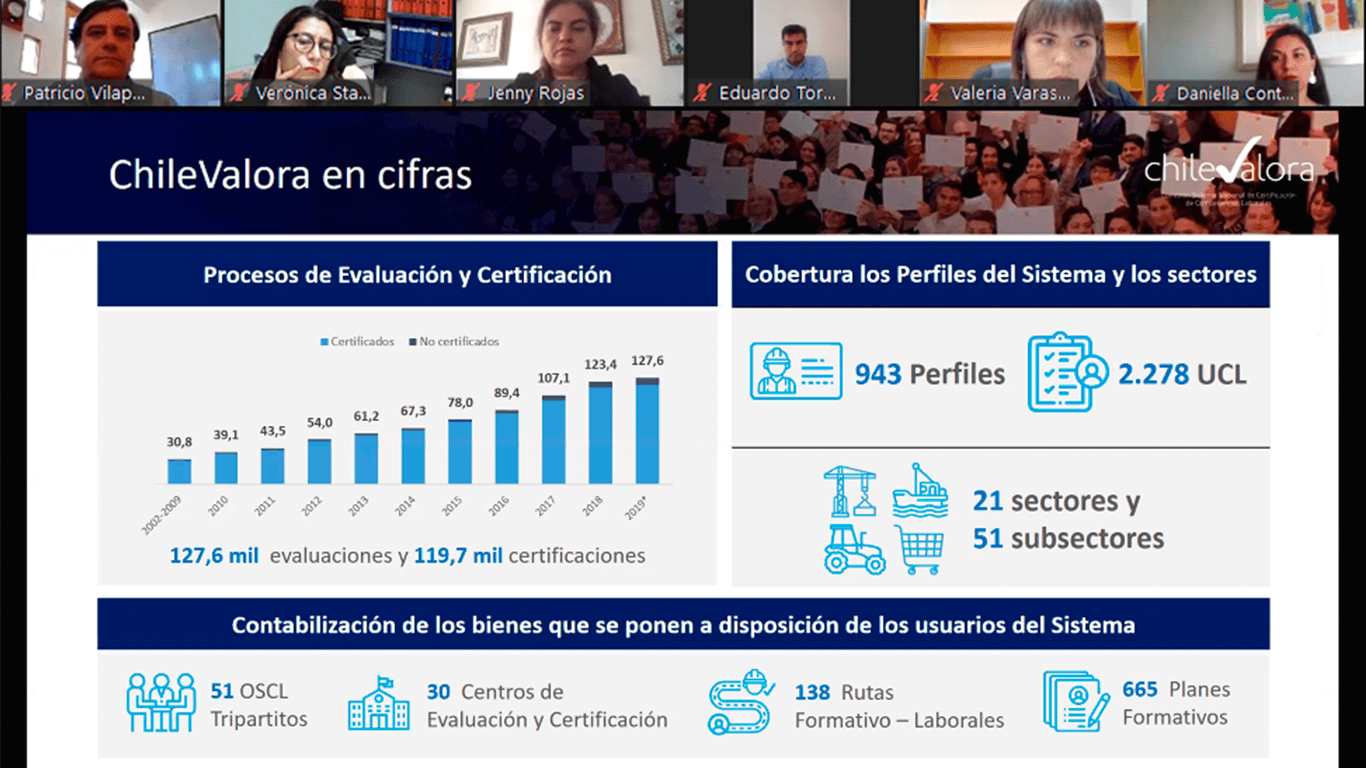The height and width of the screenshot is (768, 1366).
Task: Click muted microphone icon beside Verónica Sta
Action: tap(239, 93)
